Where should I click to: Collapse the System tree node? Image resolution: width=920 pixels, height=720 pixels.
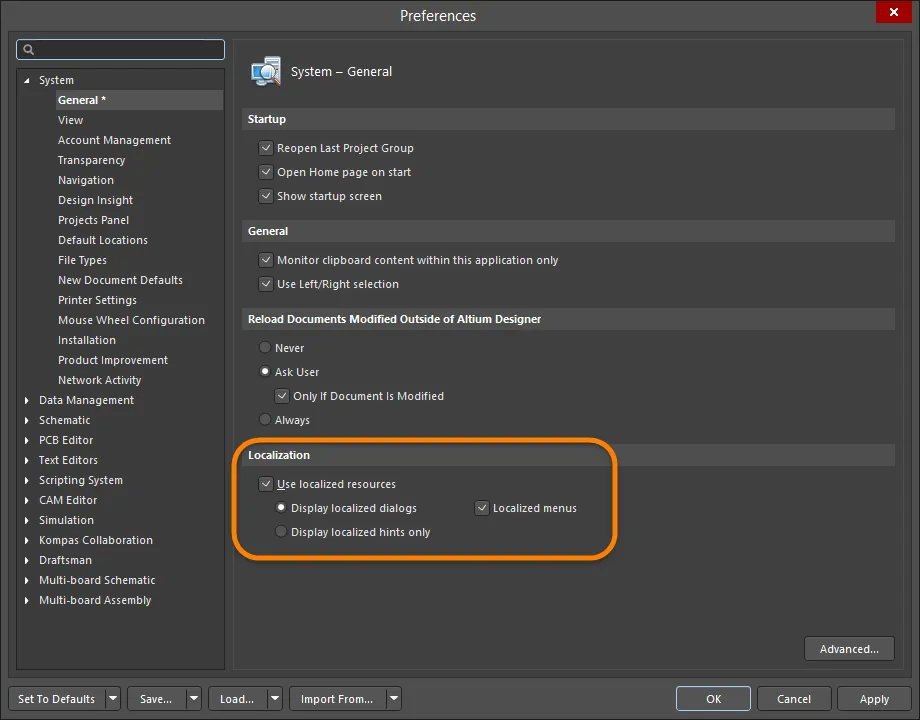tap(26, 80)
